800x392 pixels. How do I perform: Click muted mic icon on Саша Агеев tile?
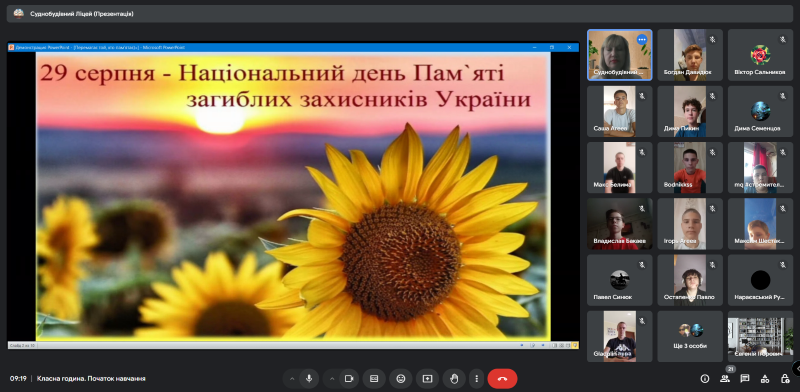[x=642, y=95]
